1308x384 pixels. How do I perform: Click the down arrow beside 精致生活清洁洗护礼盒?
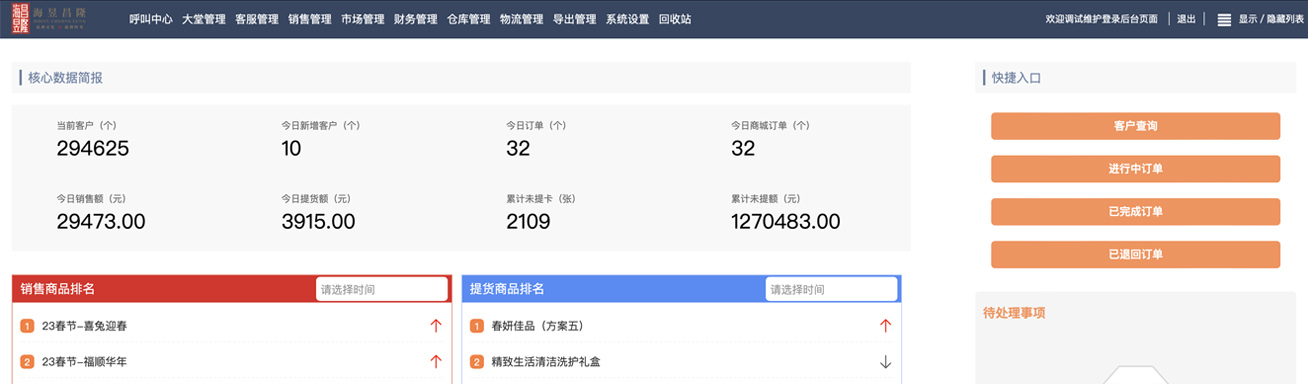pos(885,362)
